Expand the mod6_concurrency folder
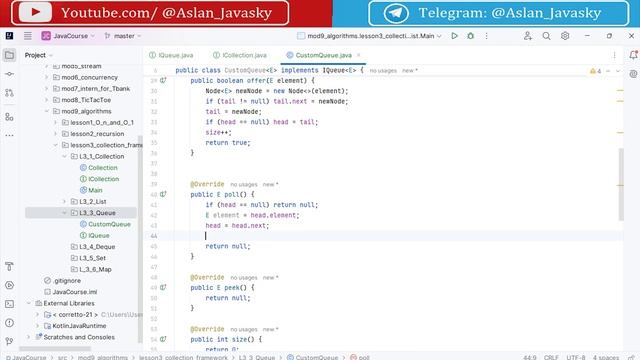640x360 pixels. (47, 77)
